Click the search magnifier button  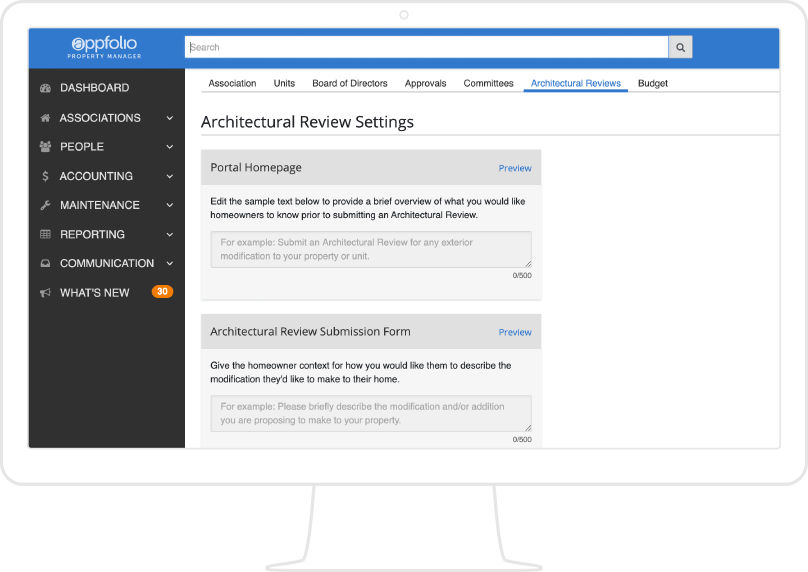[680, 47]
